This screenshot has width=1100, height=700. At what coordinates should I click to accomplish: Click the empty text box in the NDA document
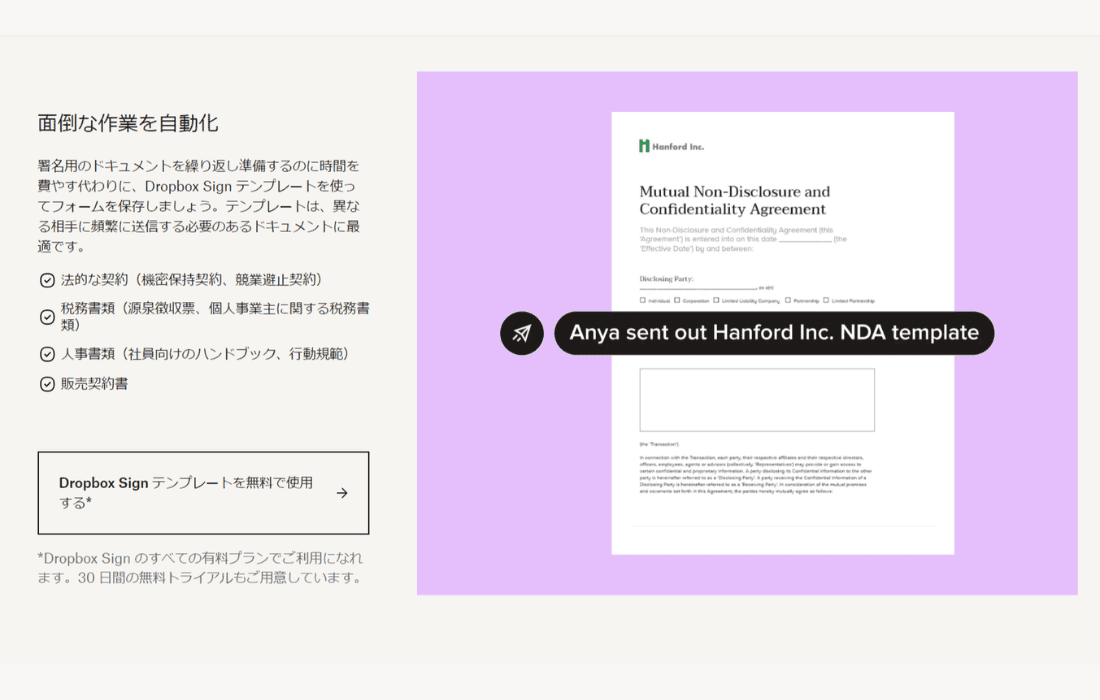tap(757, 400)
